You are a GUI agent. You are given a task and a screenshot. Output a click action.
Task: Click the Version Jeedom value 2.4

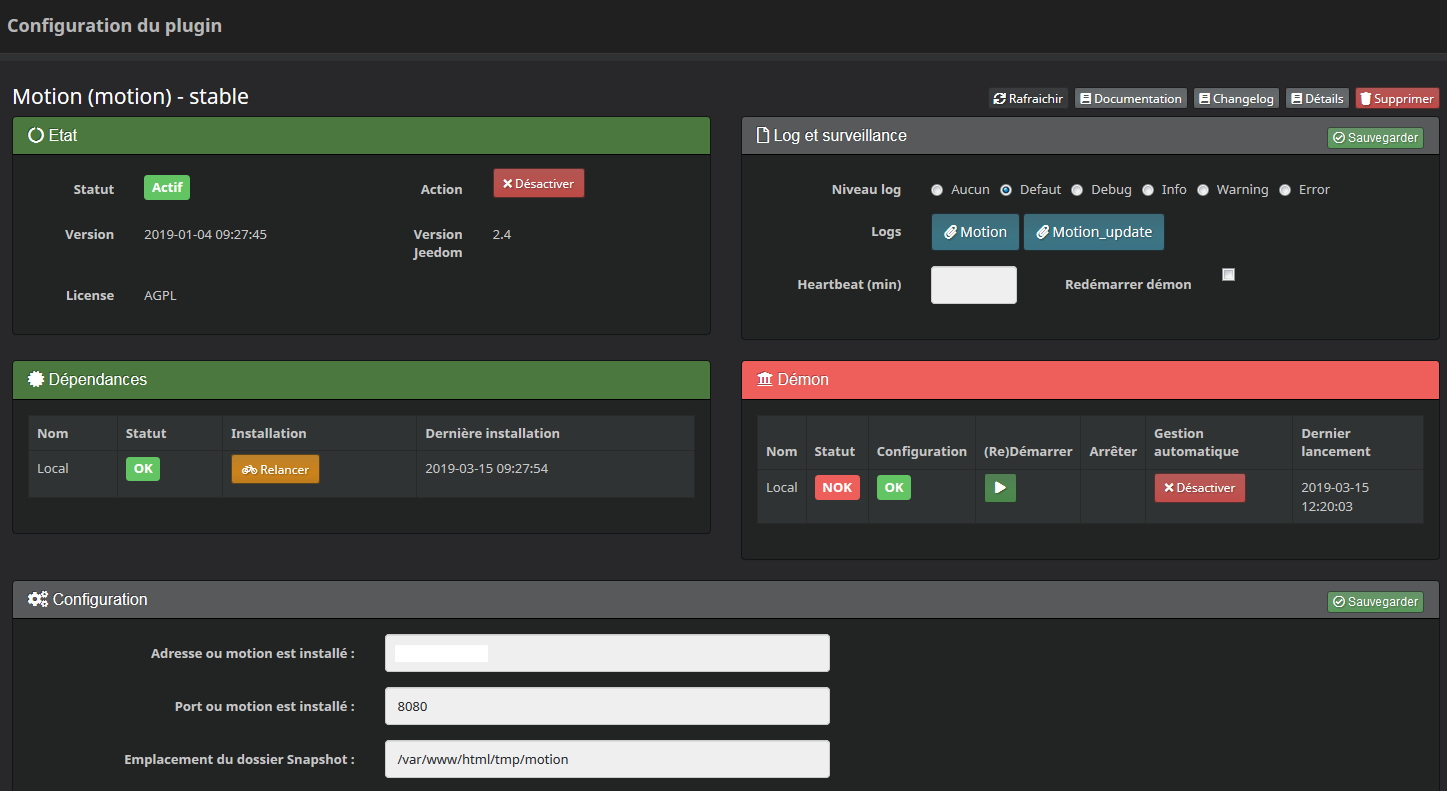click(x=502, y=235)
